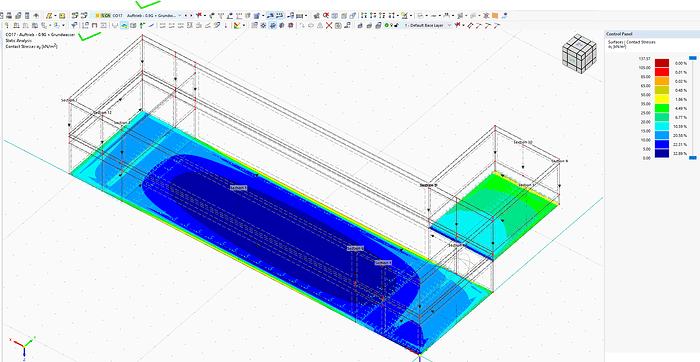700x362 pixels.
Task: Toggle the surface results isolines icon
Action: click(125, 25)
